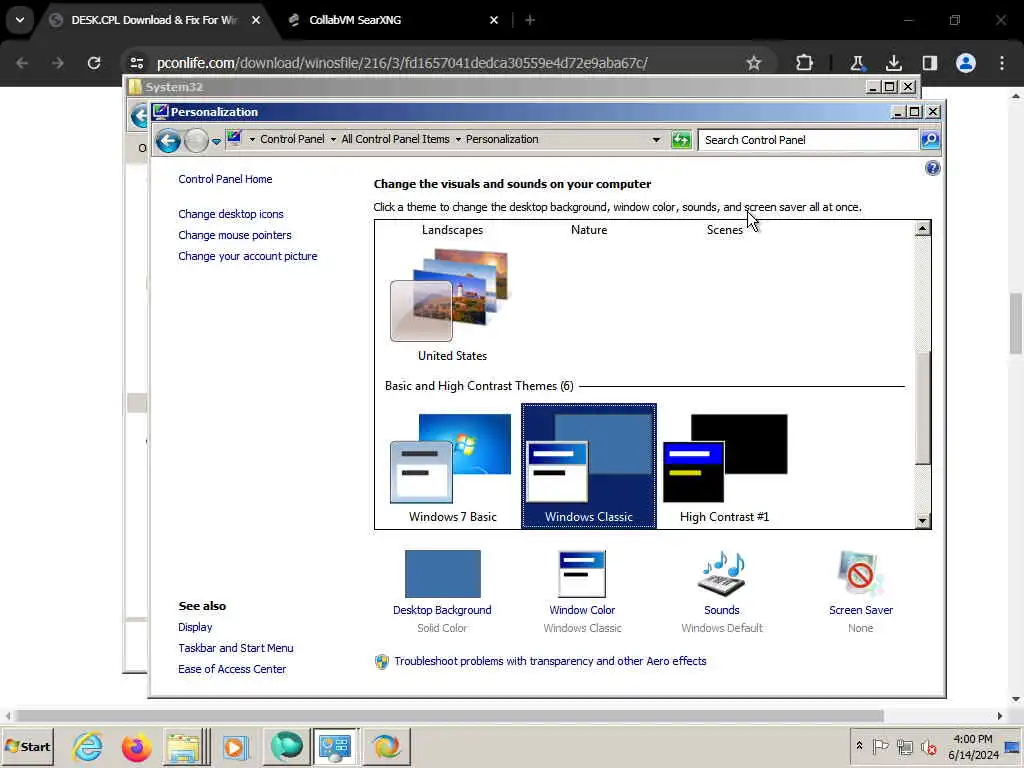Open Troubleshoot problems with transparency link
1024x768 pixels.
[550, 661]
